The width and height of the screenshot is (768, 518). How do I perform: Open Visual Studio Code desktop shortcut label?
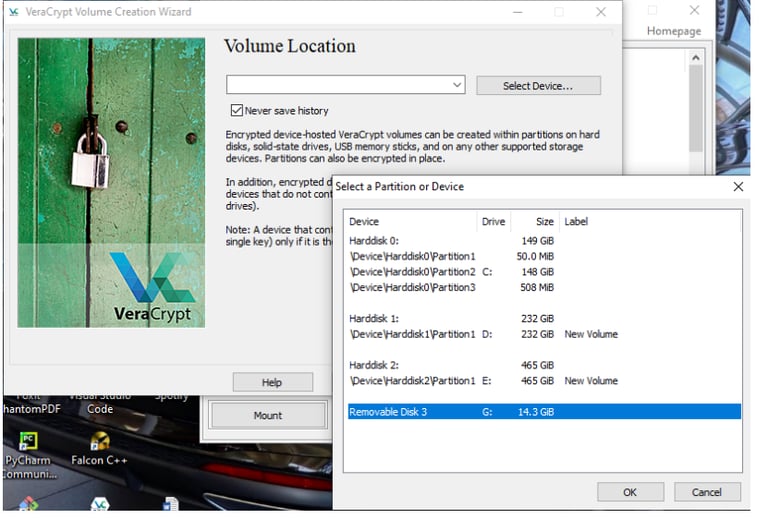100,403
